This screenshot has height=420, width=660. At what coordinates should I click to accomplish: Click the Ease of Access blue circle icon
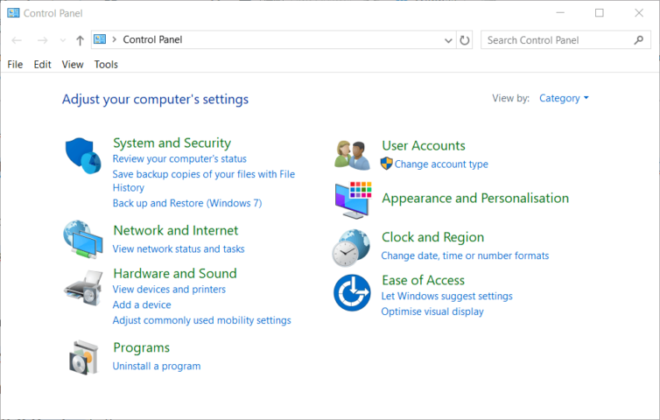(x=352, y=293)
